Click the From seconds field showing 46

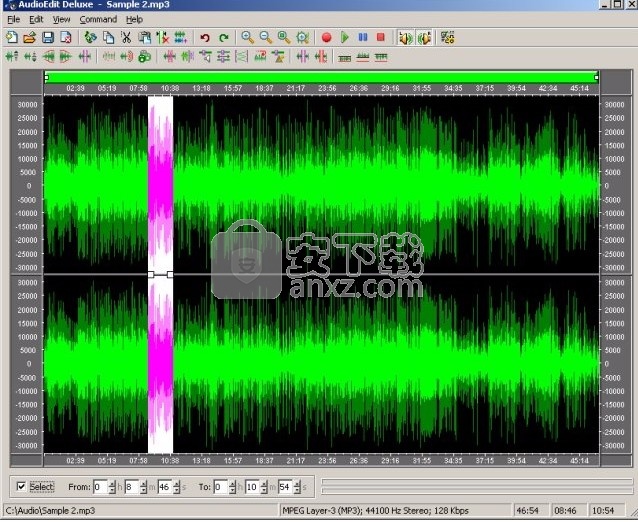pos(165,487)
